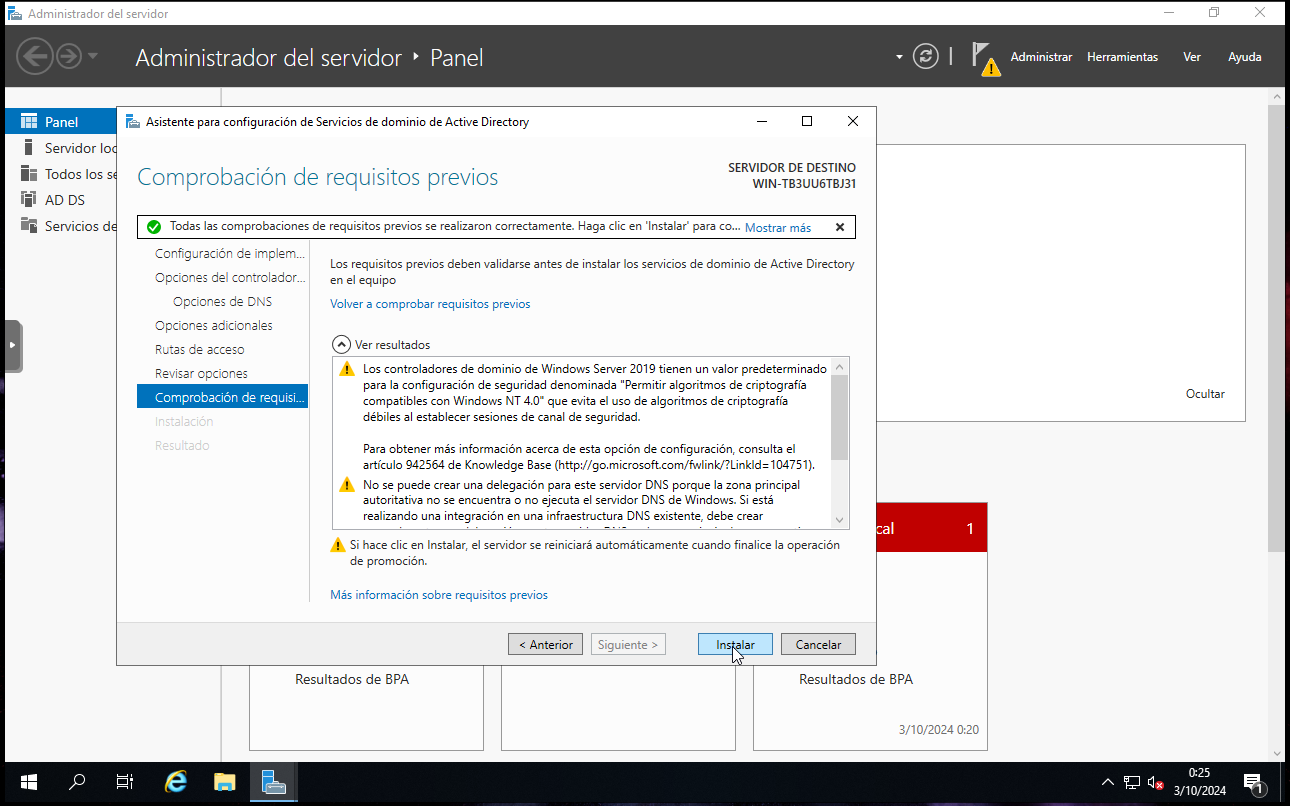
Task: Click the left Resultados de BPA text
Action: (351, 680)
